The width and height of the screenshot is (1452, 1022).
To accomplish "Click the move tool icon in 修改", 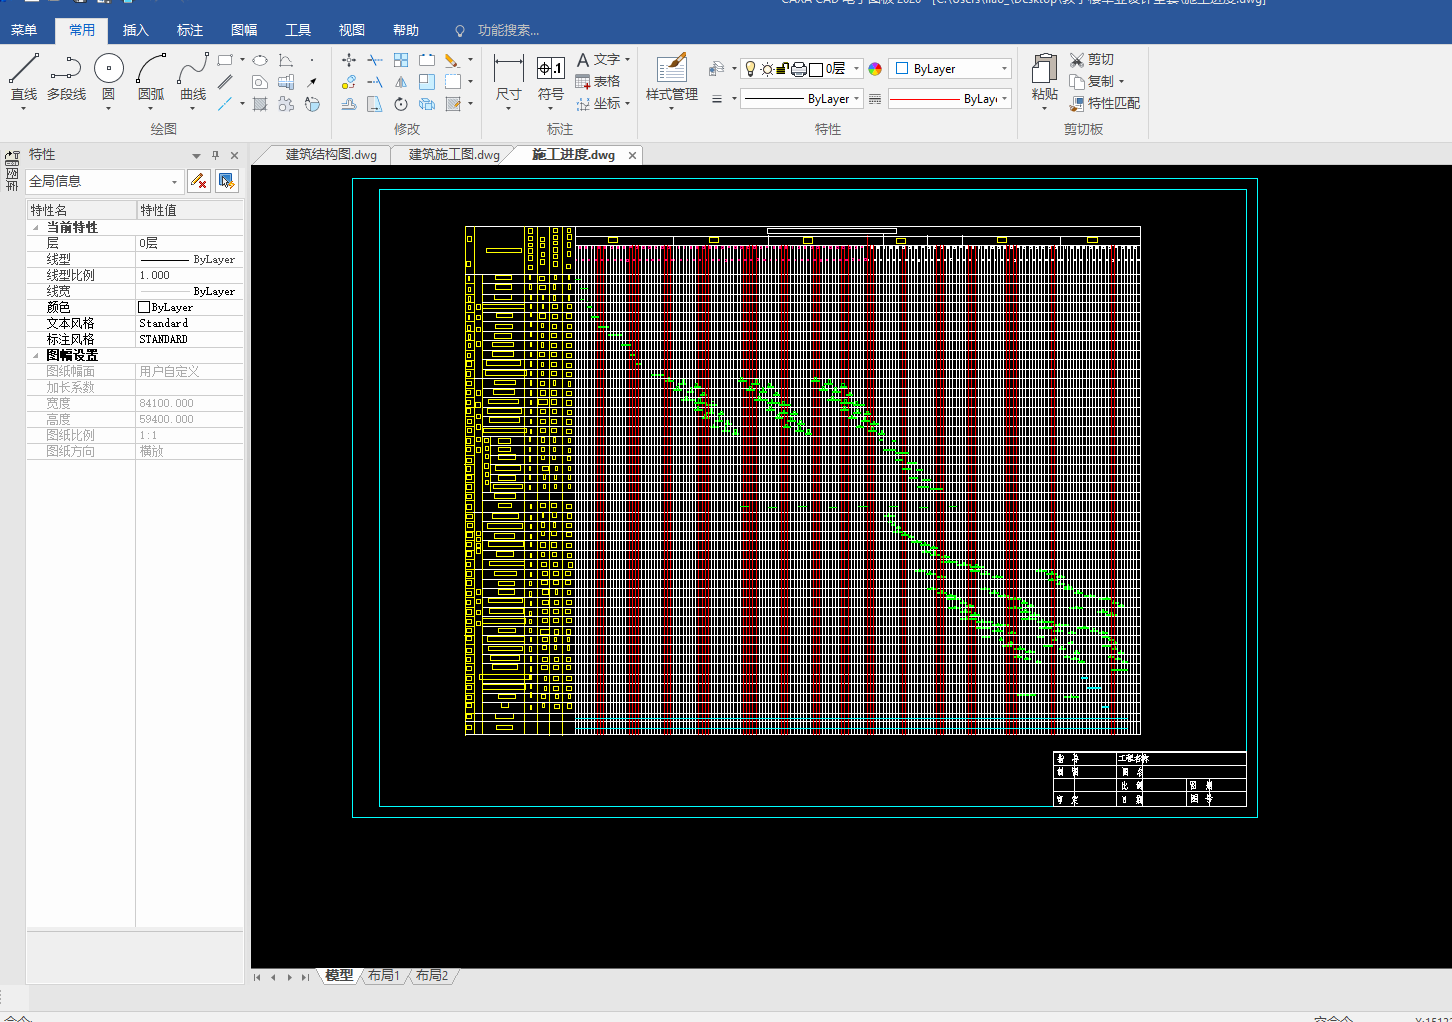I will [348, 60].
